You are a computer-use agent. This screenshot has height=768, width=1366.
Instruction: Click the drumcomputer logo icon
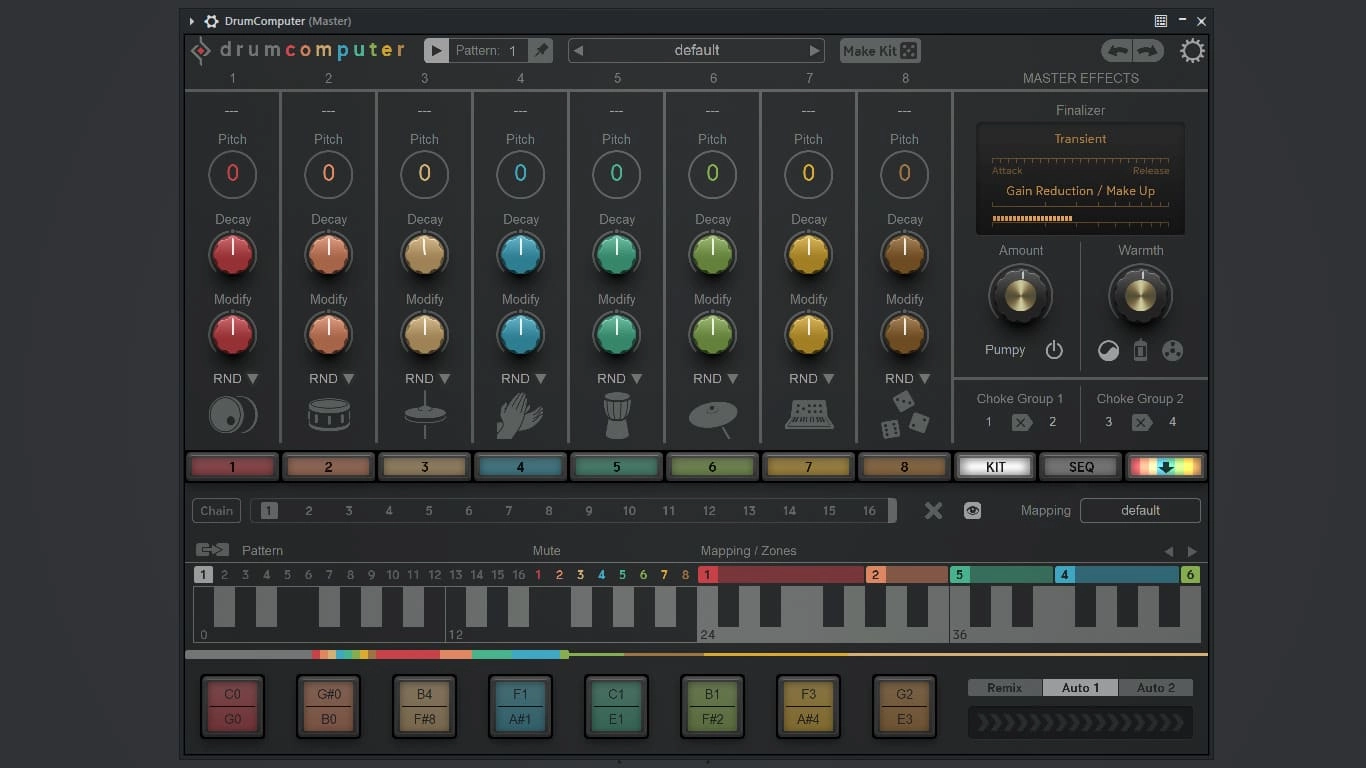coord(201,50)
